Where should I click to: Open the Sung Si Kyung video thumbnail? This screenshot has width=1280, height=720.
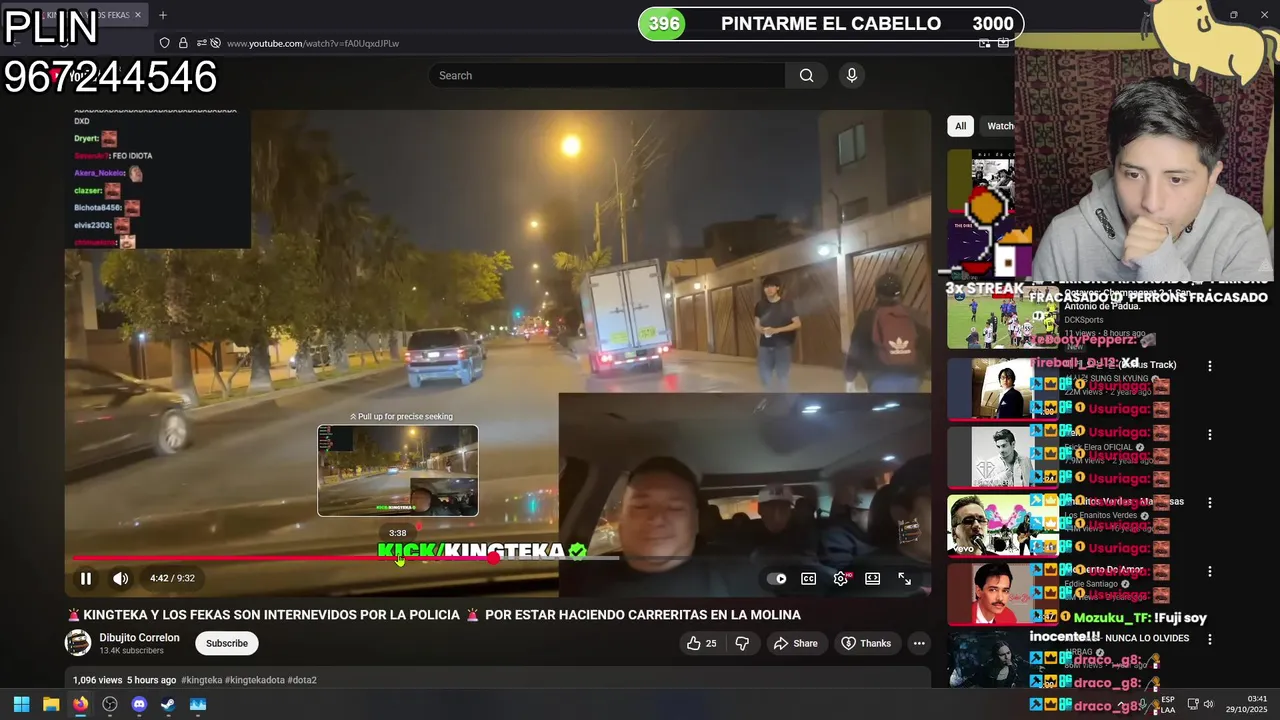coord(1002,388)
